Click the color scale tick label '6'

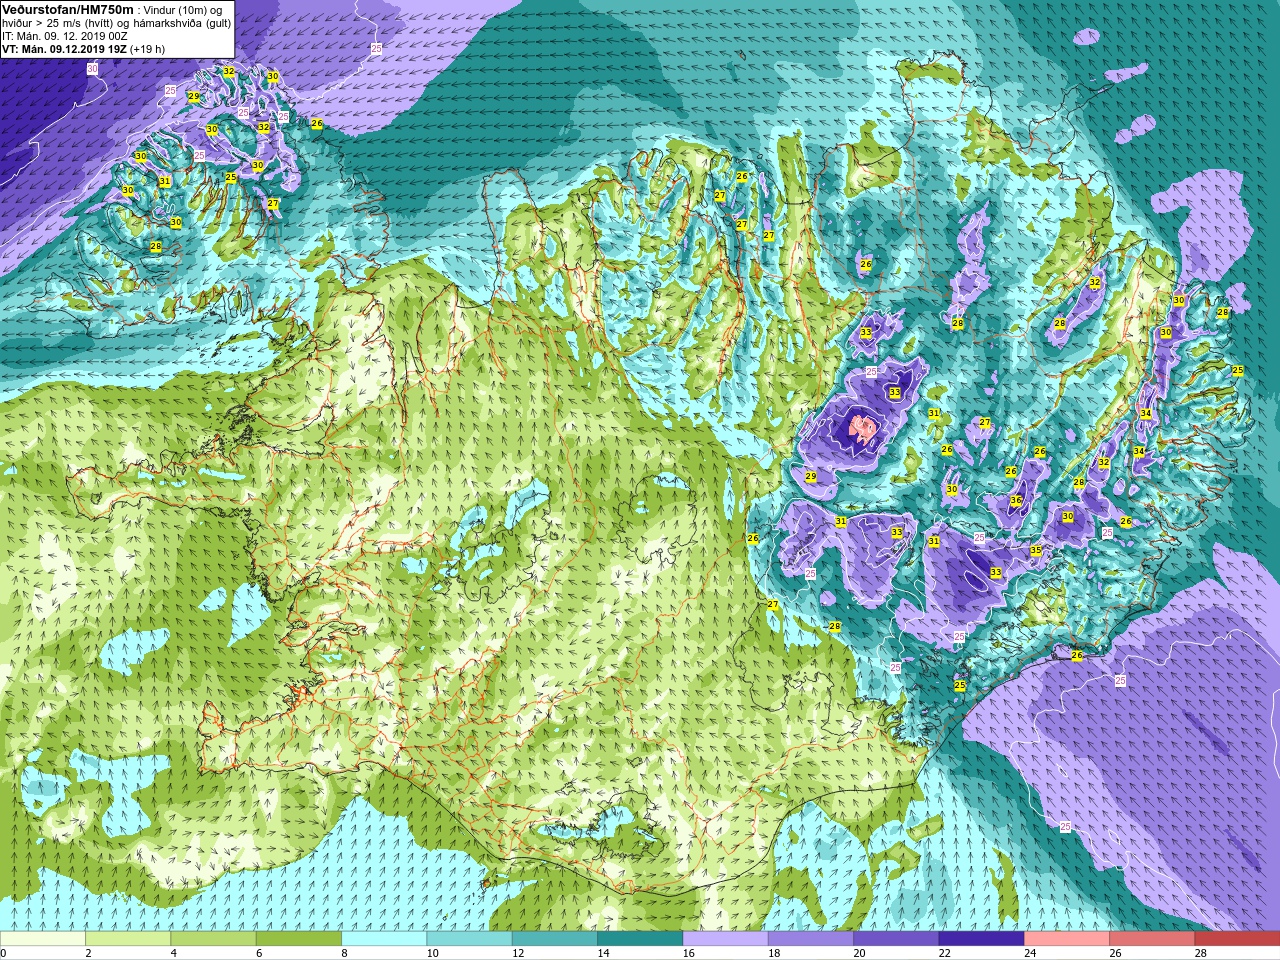(259, 953)
